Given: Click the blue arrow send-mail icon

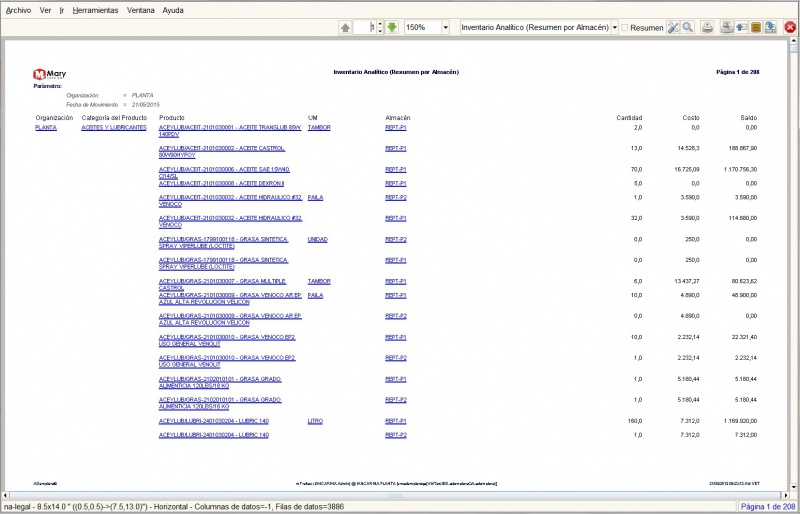Looking at the screenshot, I should tap(741, 28).
